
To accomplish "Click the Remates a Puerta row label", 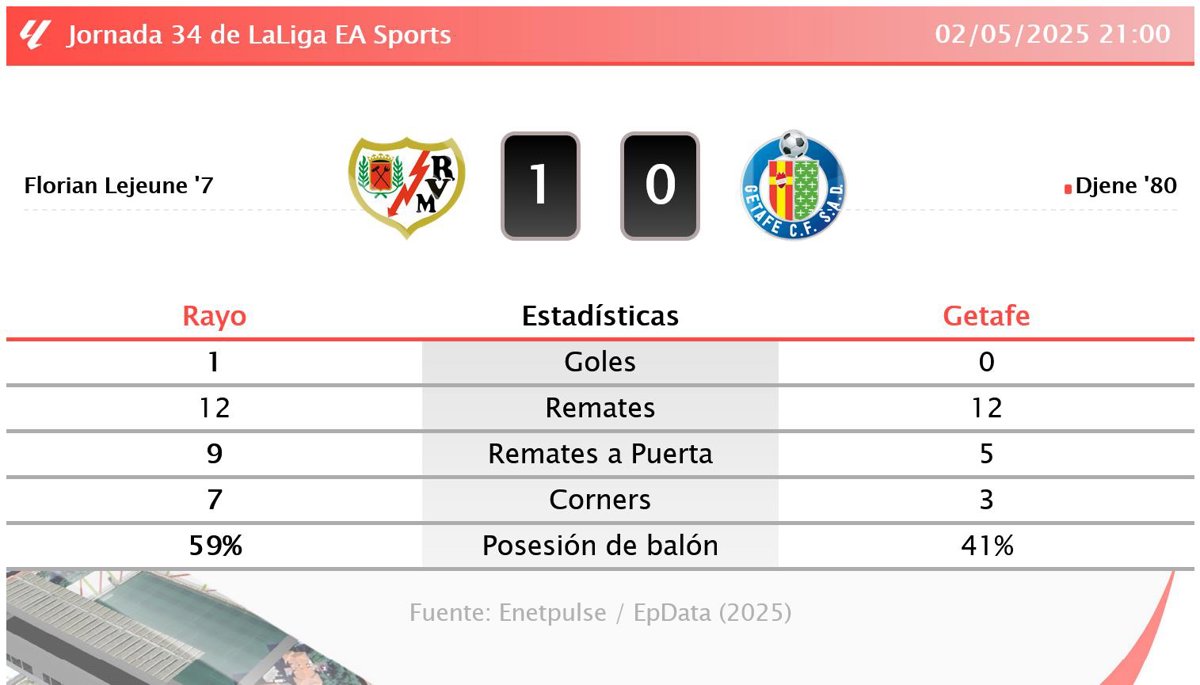I will 600,454.
